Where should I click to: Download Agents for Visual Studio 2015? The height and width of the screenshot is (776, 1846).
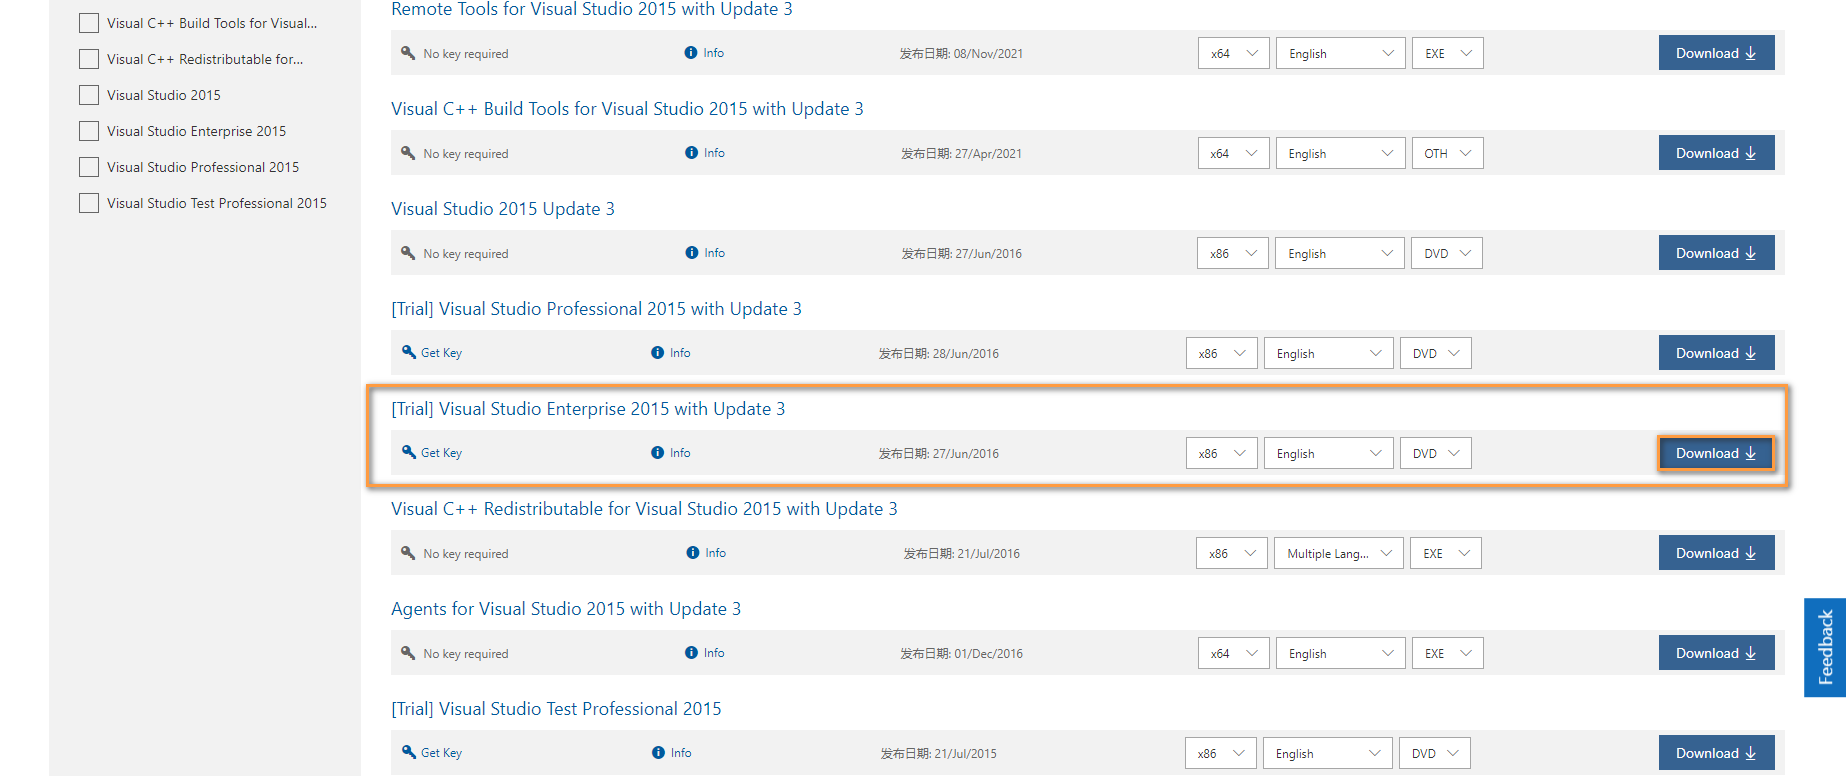tap(1717, 653)
